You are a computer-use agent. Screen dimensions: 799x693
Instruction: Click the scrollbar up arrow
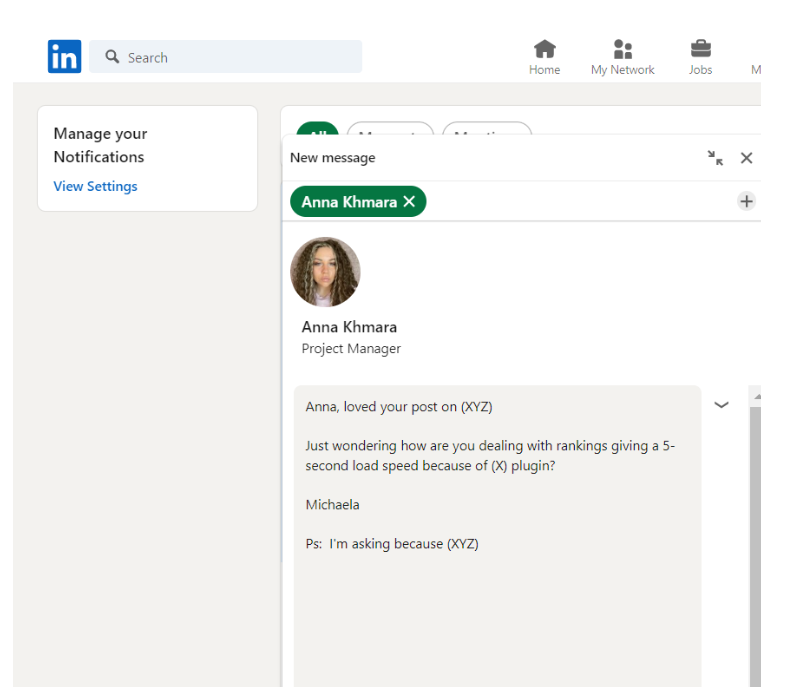(x=757, y=396)
